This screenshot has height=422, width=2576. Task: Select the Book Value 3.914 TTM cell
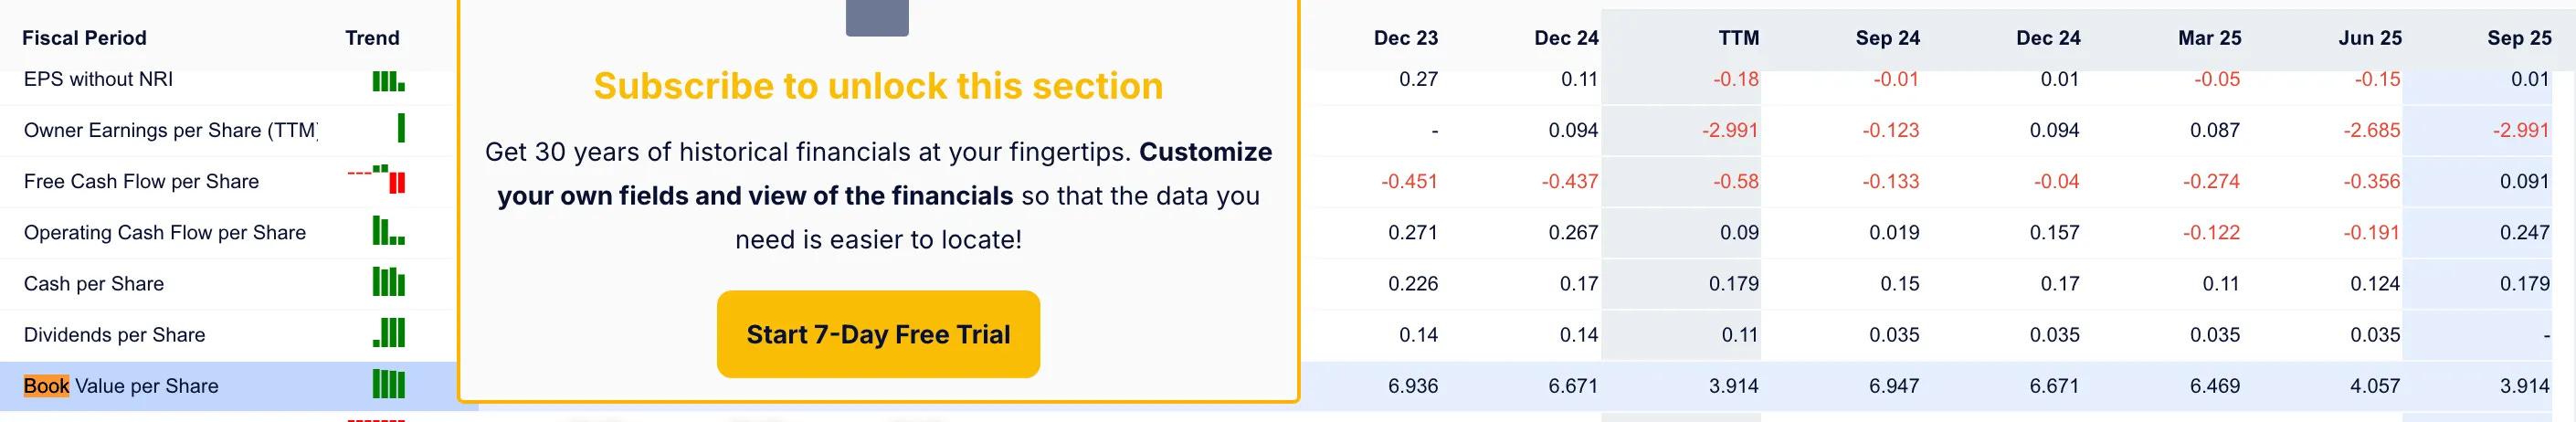tap(1734, 386)
